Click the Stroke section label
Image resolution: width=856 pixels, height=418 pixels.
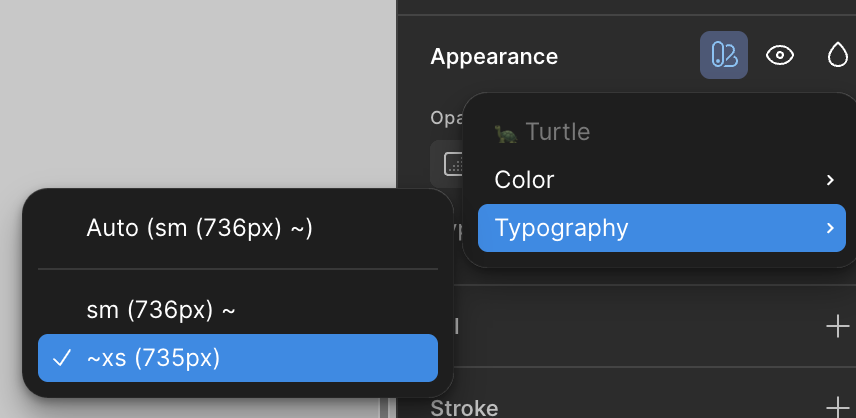pyautogui.click(x=464, y=407)
